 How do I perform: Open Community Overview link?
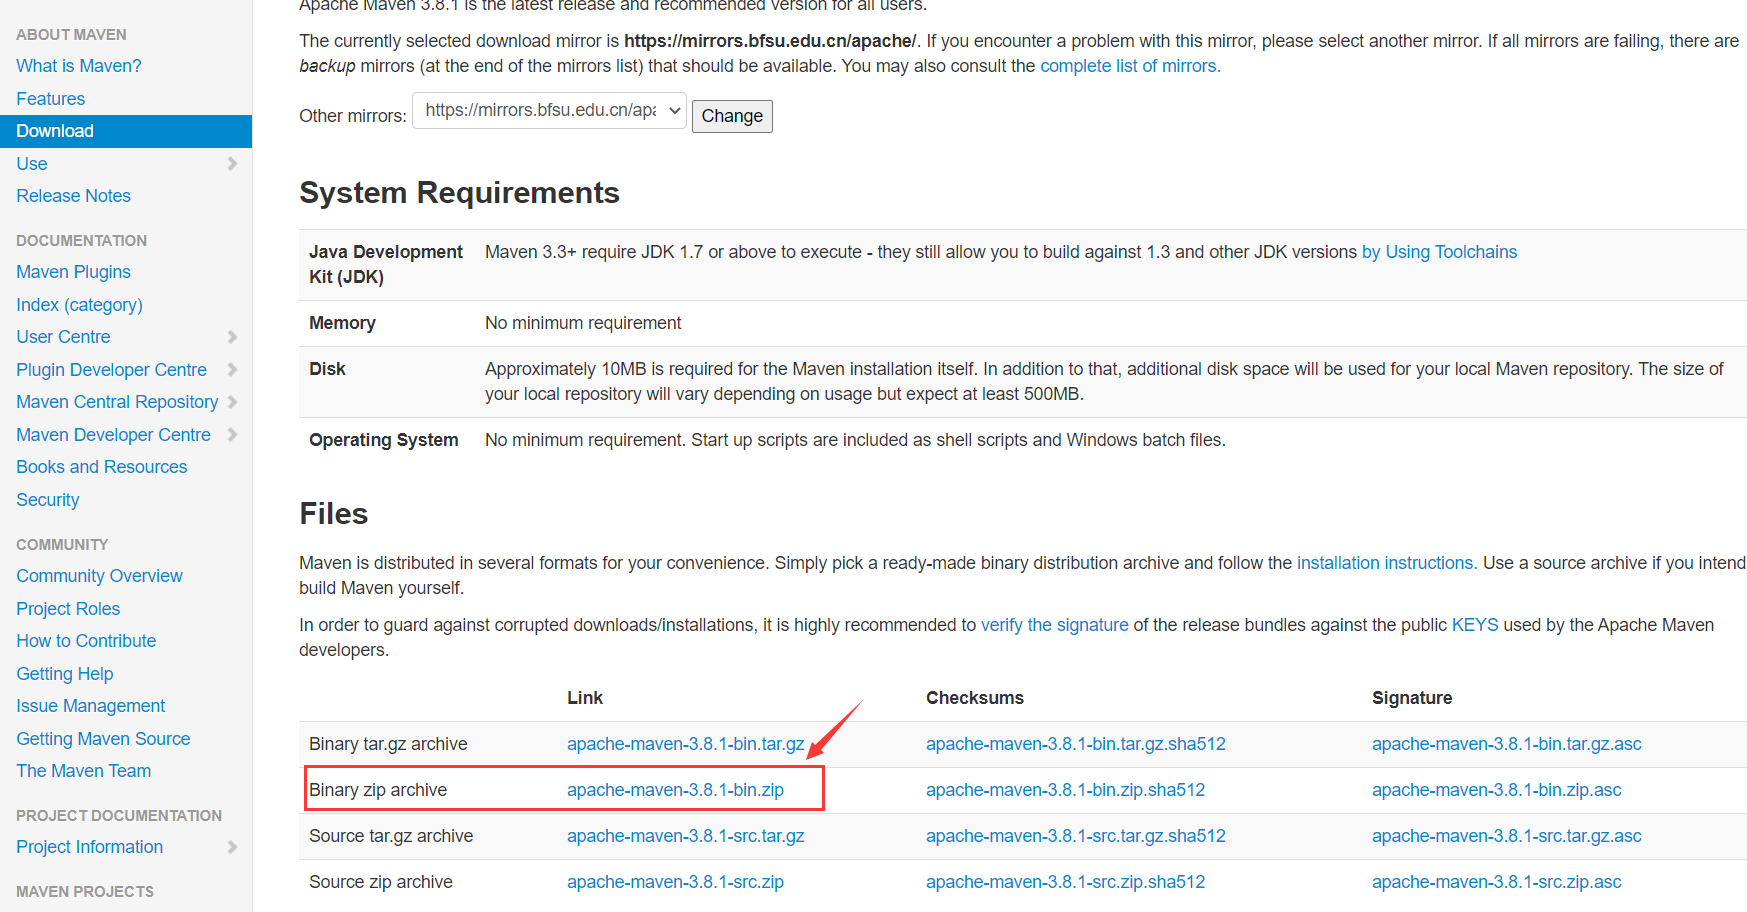[x=100, y=576]
